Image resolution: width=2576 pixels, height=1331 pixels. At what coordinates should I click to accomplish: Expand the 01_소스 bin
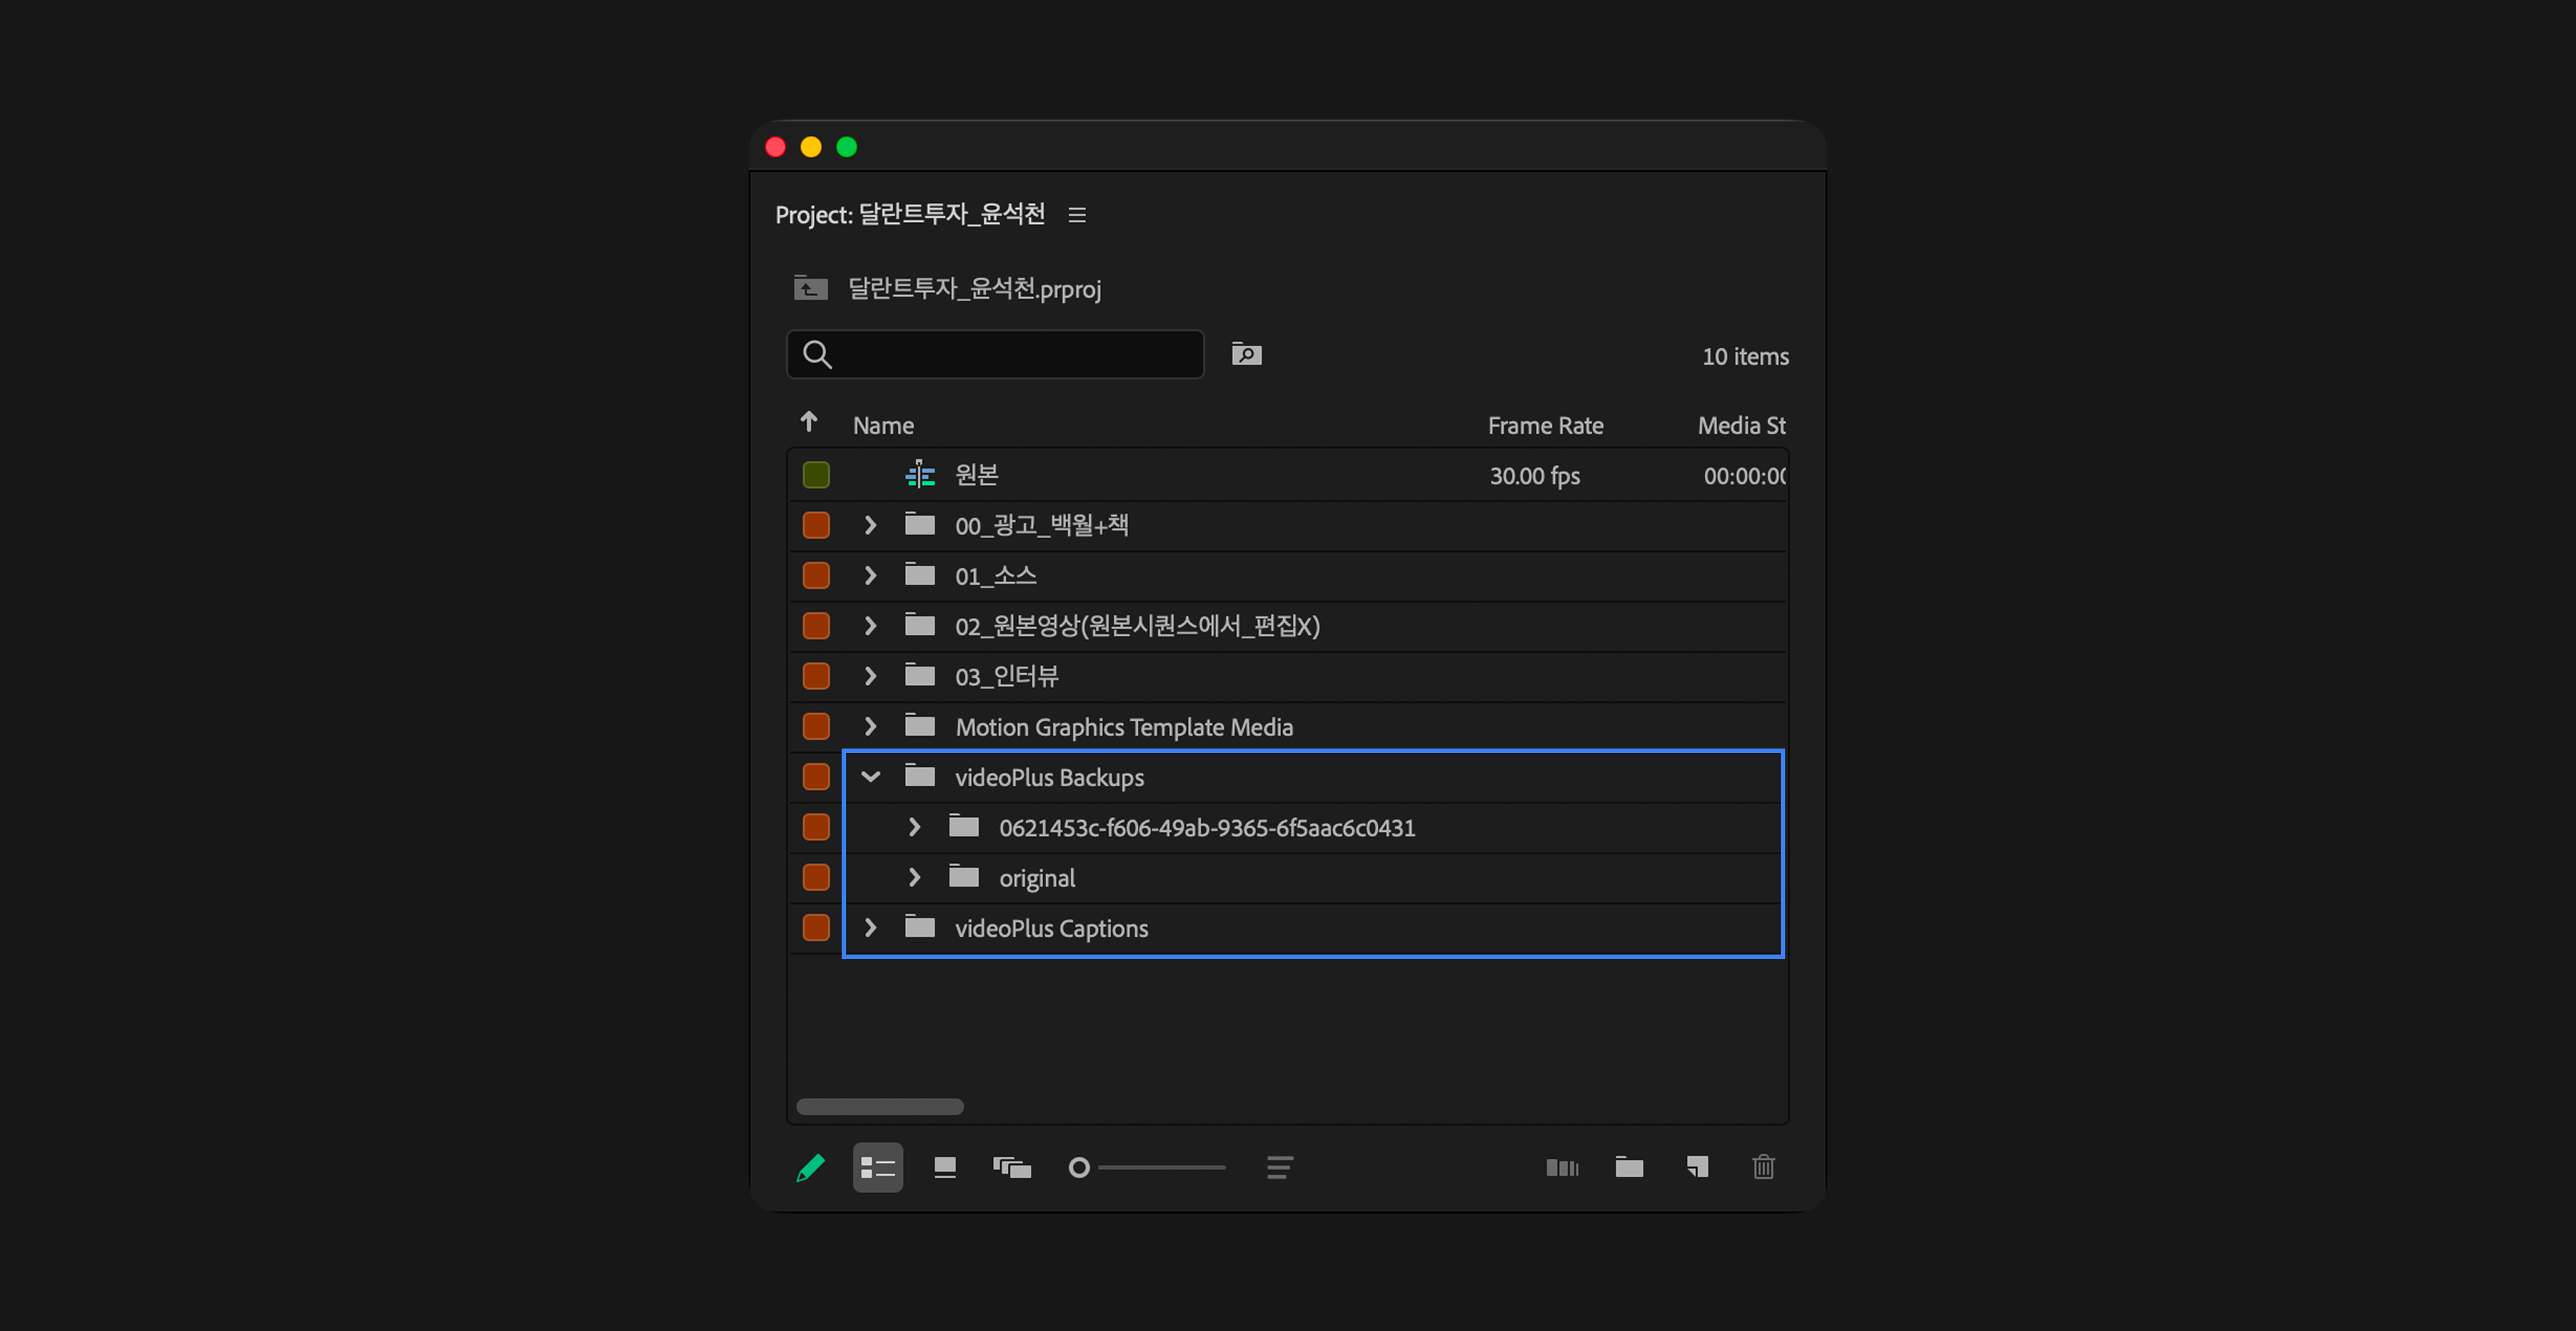870,575
